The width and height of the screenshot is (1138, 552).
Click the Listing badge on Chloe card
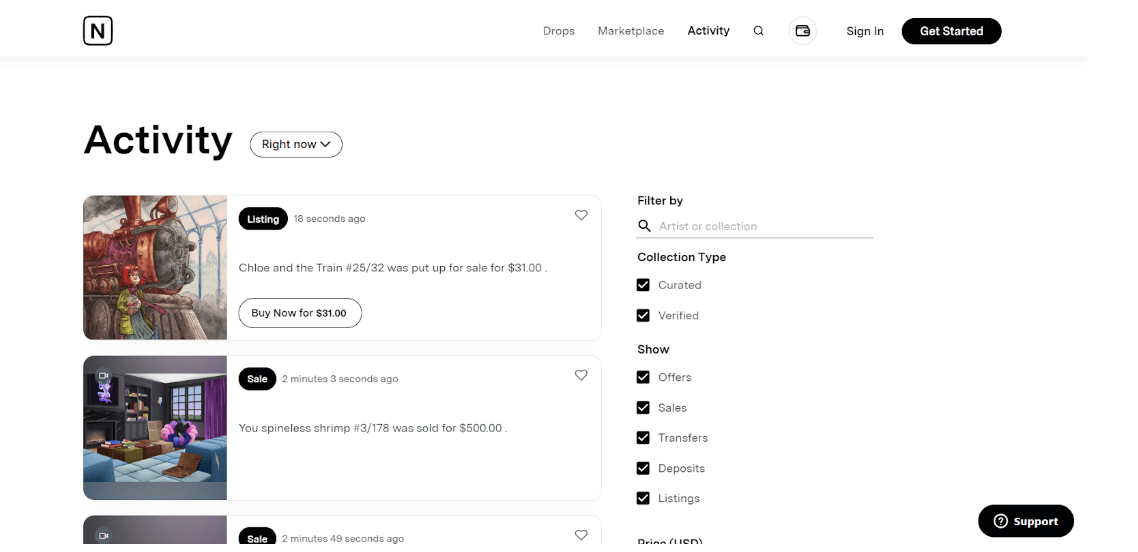pos(263,219)
